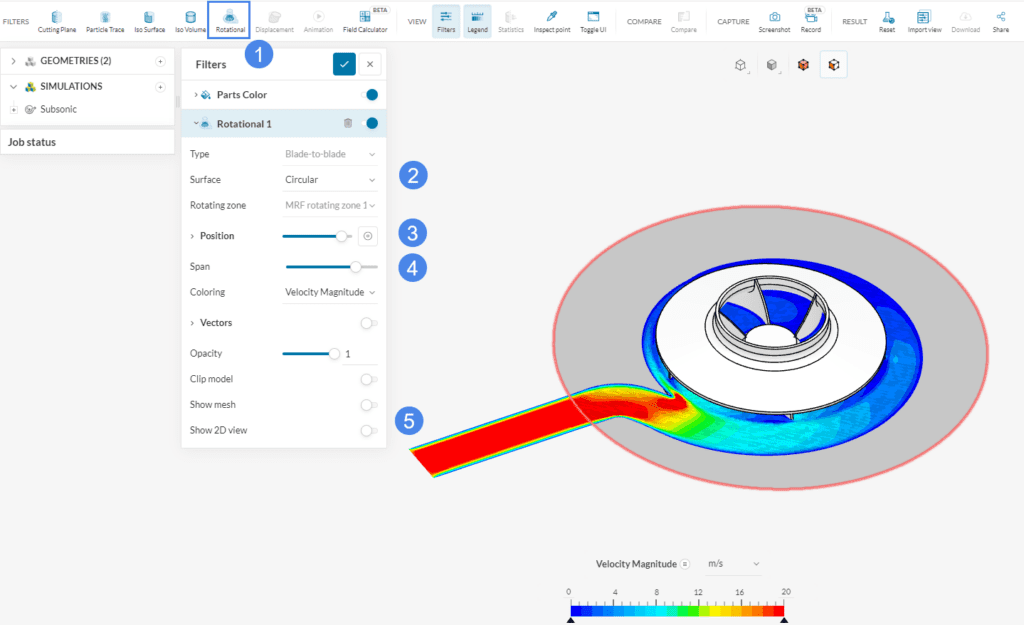Click the Reset result icon

pyautogui.click(x=888, y=18)
